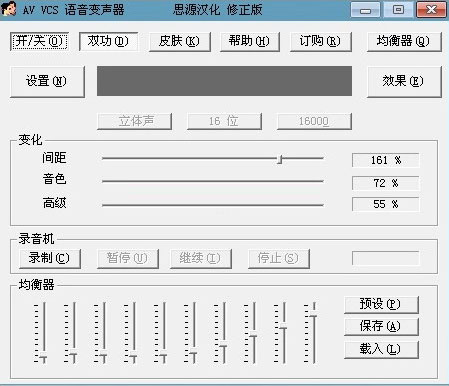The height and width of the screenshot is (386, 449).
Task: Click the fifth equalizer band slider
Action: (161, 333)
